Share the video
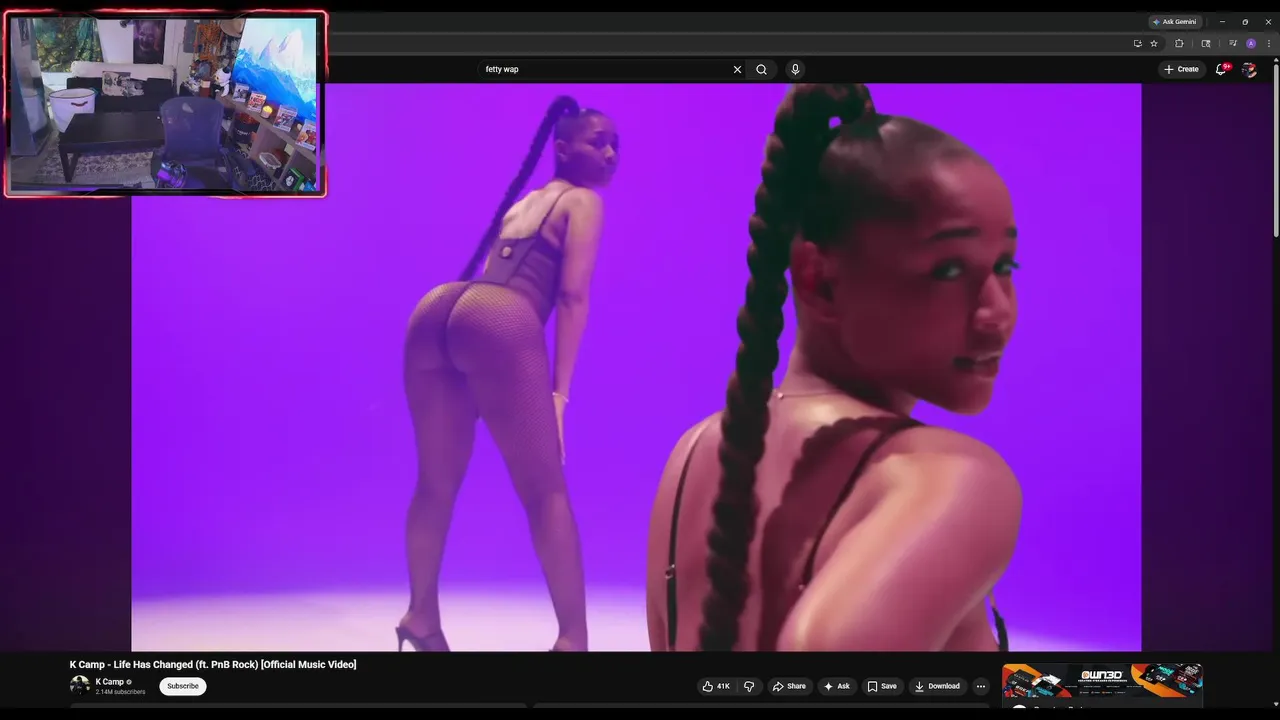Screen dimensions: 1280x720 788,686
